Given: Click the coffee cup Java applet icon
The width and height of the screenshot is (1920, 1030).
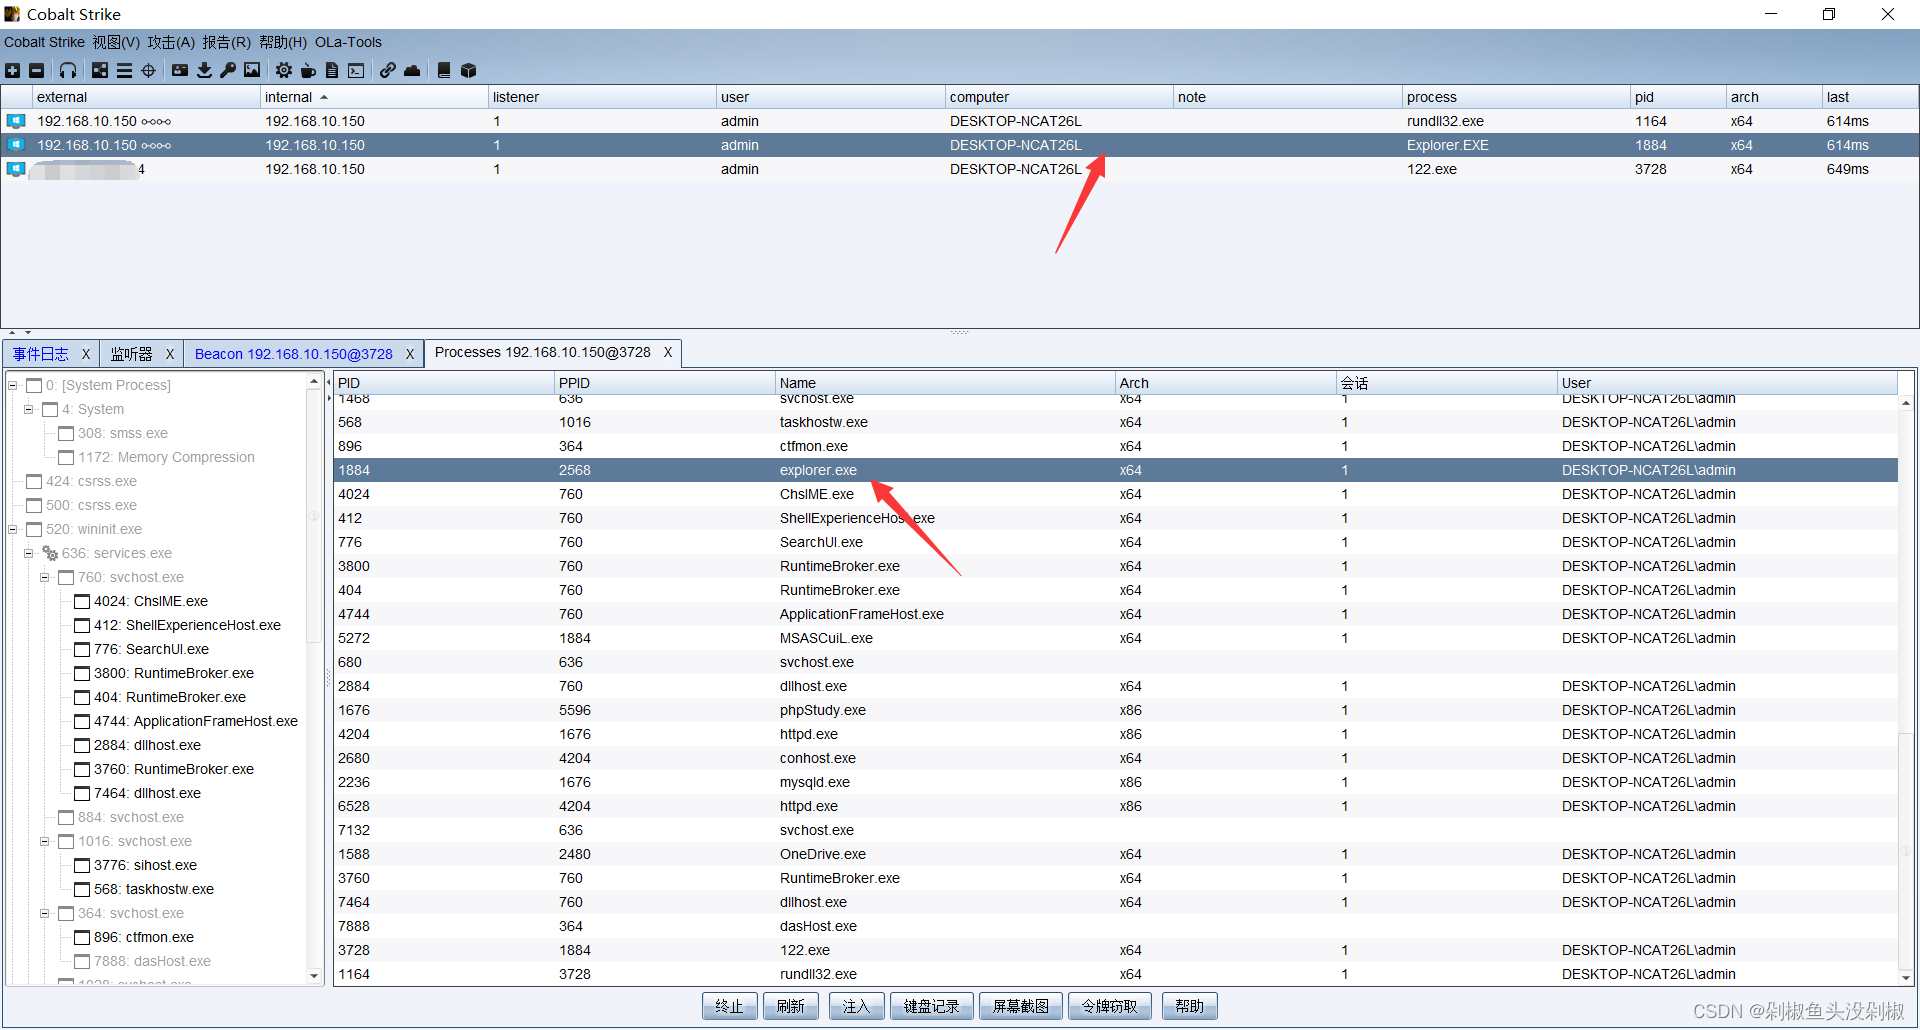Looking at the screenshot, I should (x=308, y=70).
